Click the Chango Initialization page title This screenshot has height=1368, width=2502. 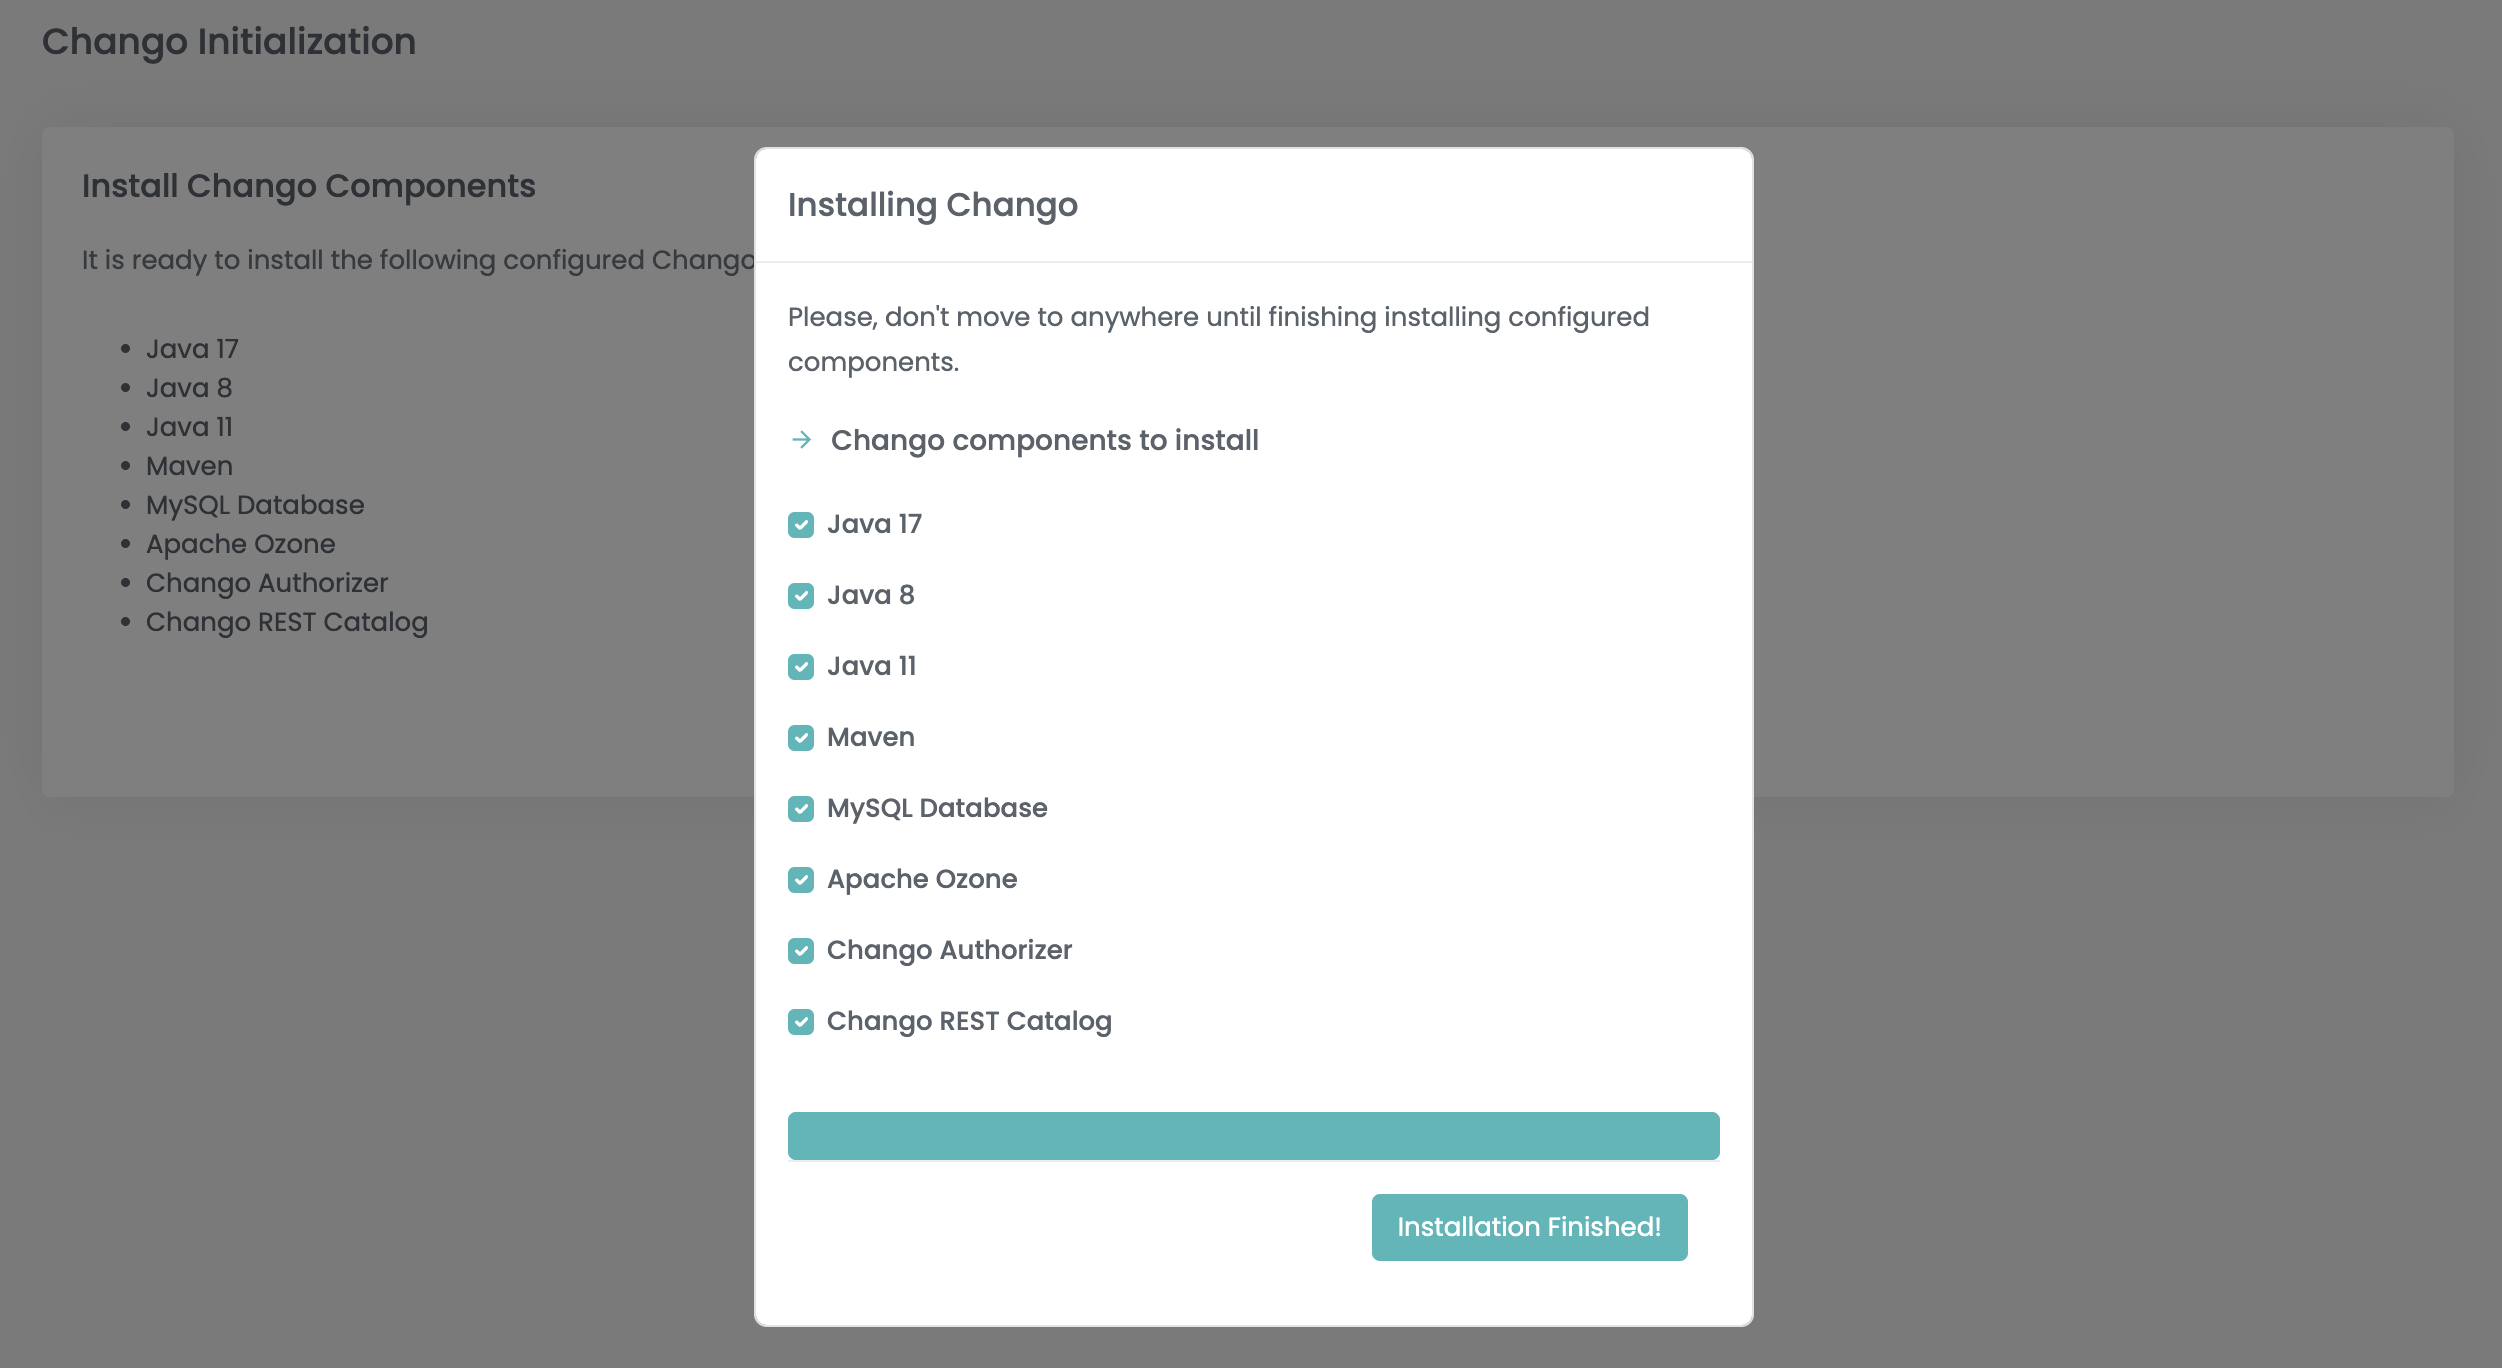click(229, 42)
